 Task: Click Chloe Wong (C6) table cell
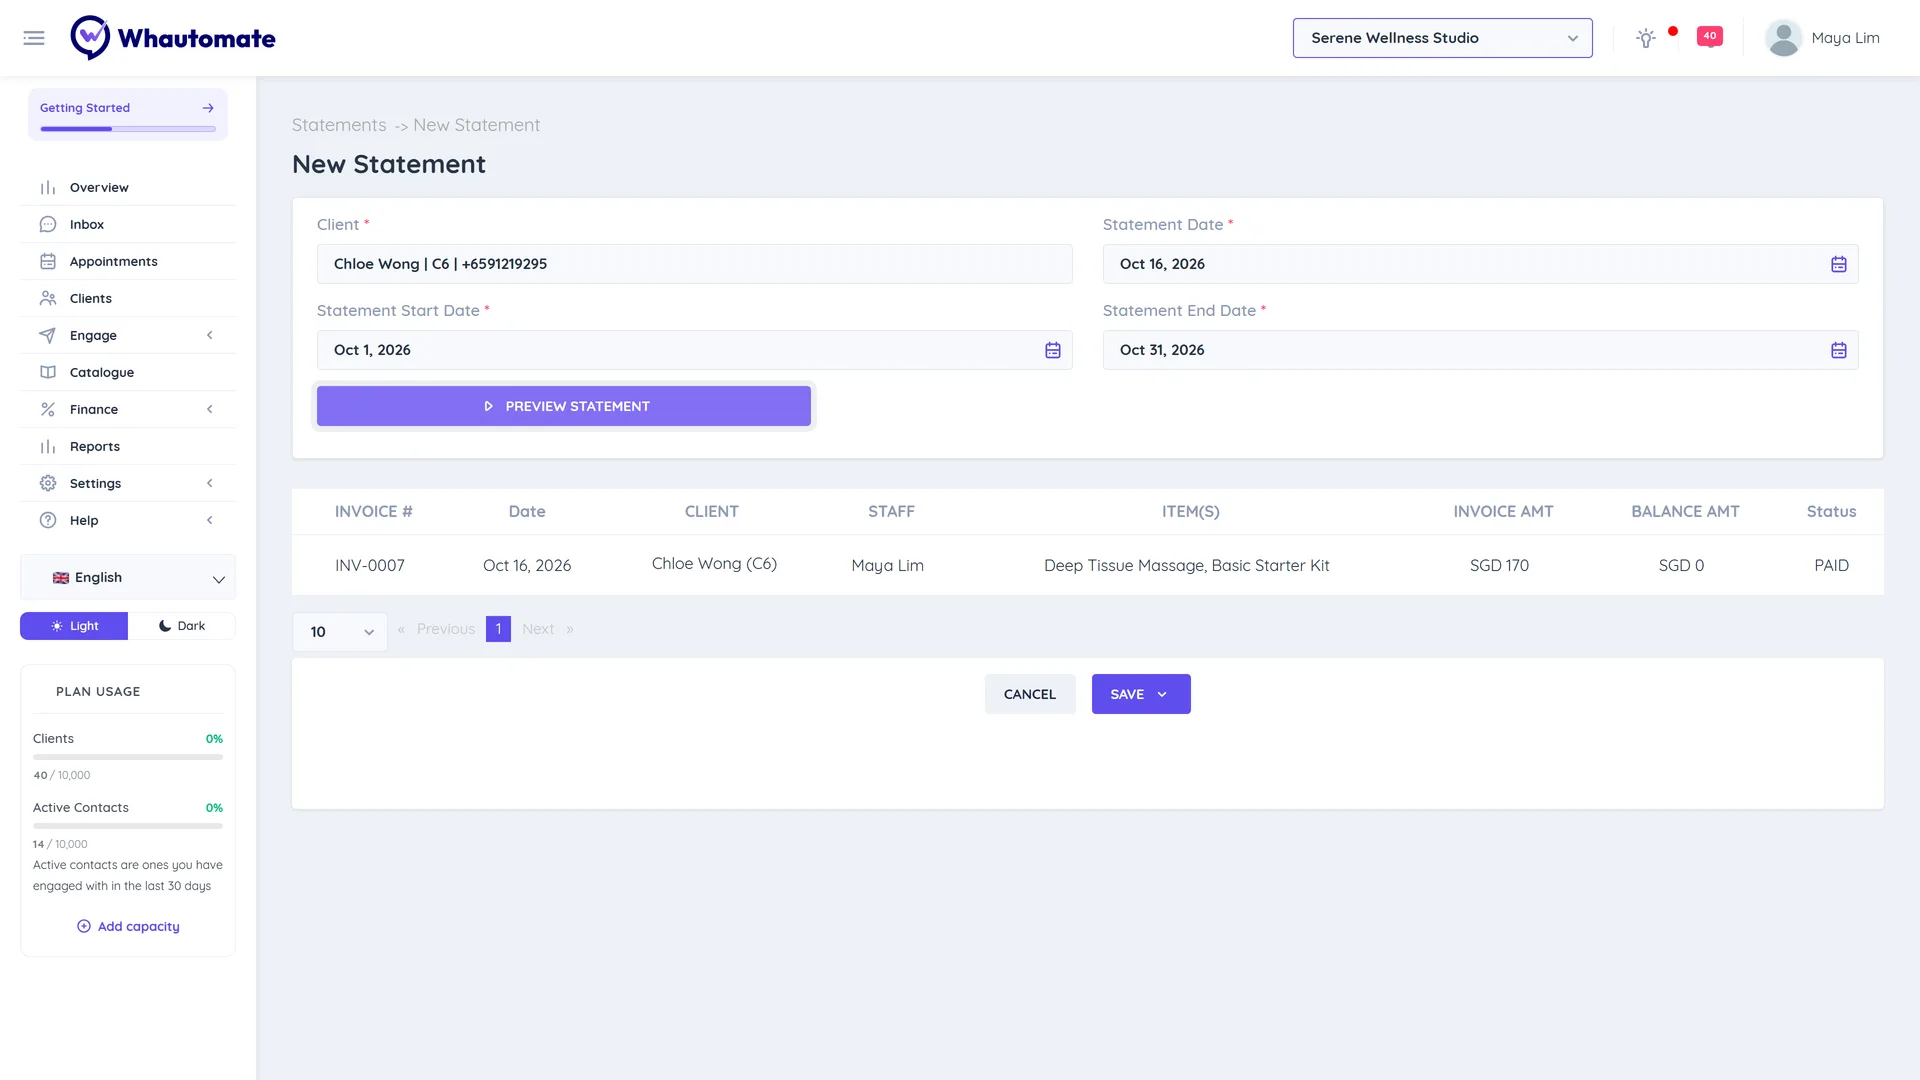coord(714,564)
